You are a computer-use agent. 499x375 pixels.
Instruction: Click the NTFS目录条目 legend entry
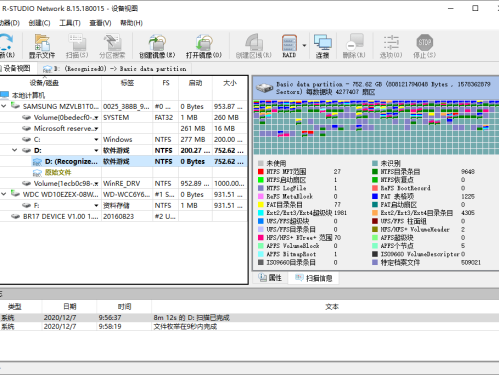[x=400, y=172]
